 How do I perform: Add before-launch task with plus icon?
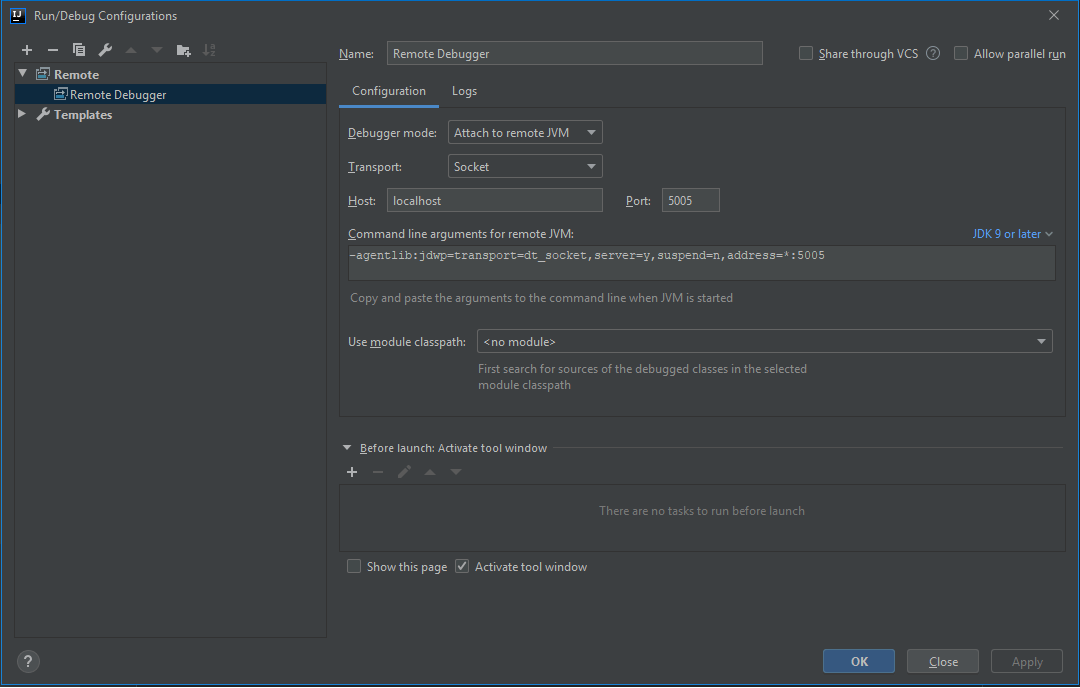point(352,472)
